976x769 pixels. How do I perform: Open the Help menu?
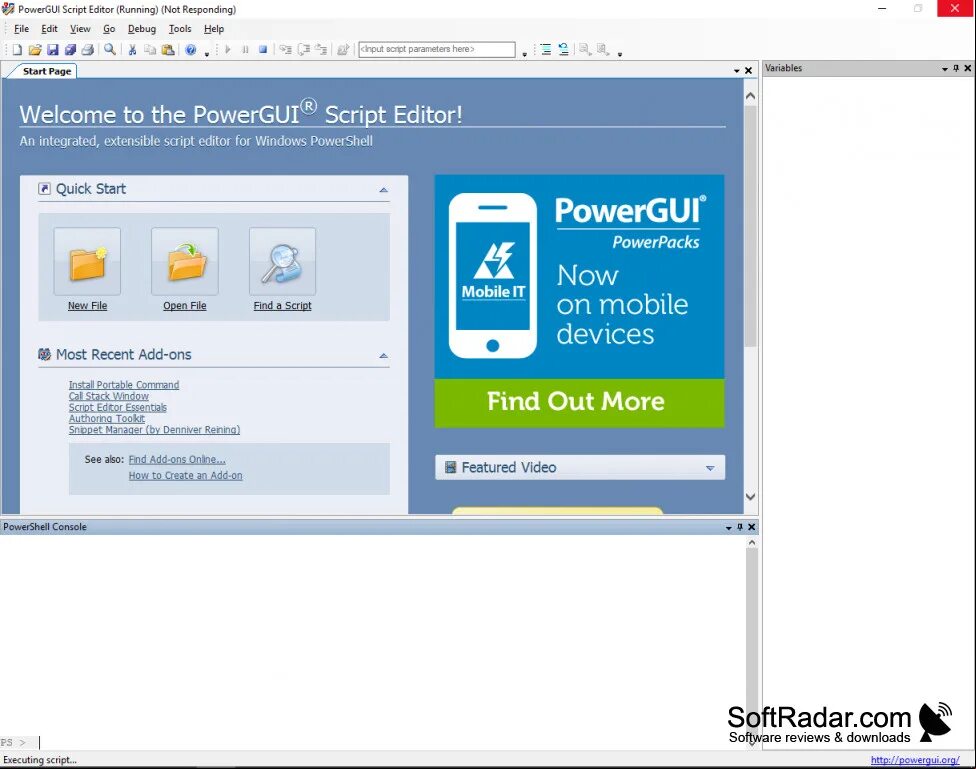click(x=214, y=29)
